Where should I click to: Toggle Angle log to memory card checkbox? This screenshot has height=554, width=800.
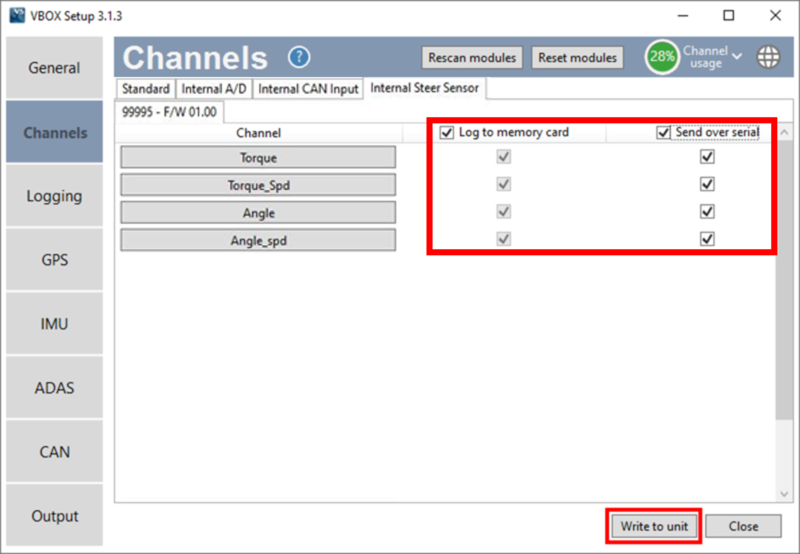coord(504,212)
